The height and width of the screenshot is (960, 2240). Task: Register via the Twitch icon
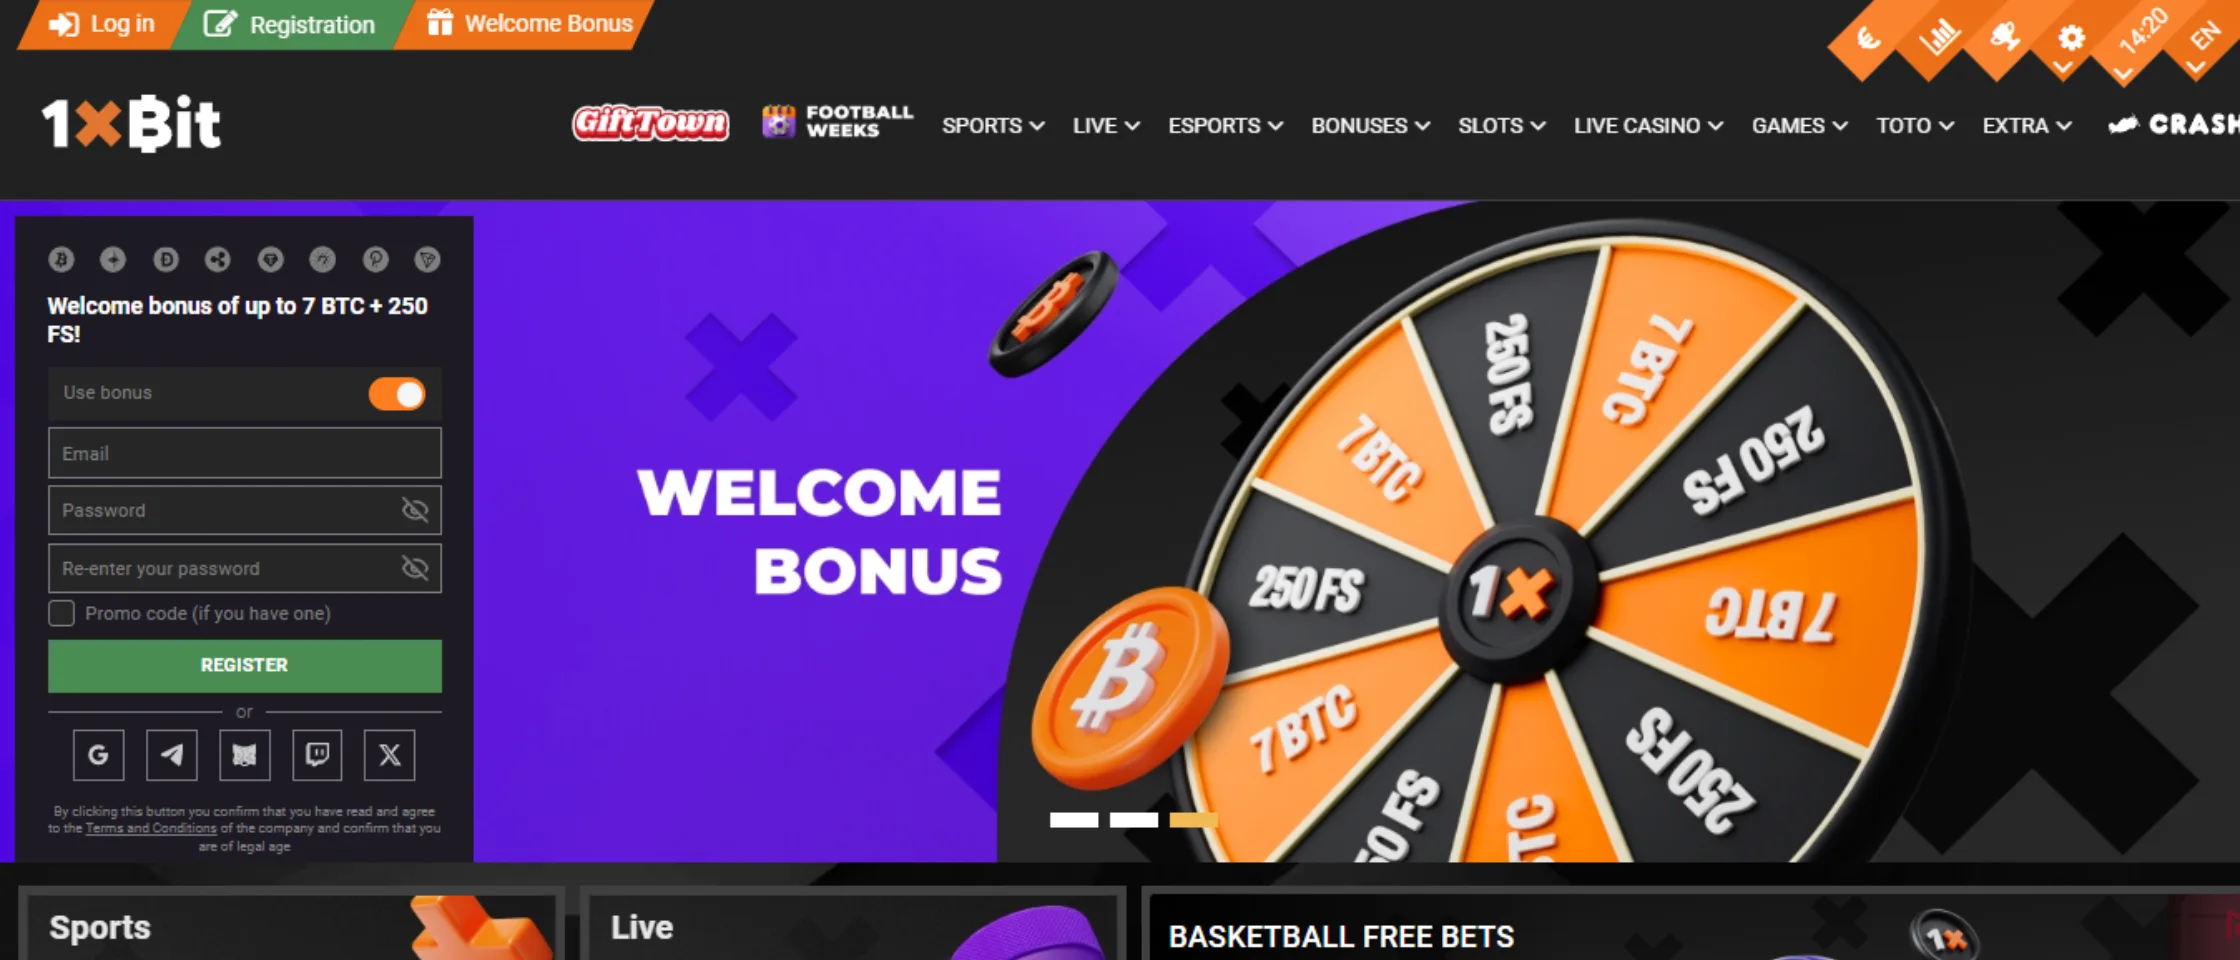(x=317, y=755)
